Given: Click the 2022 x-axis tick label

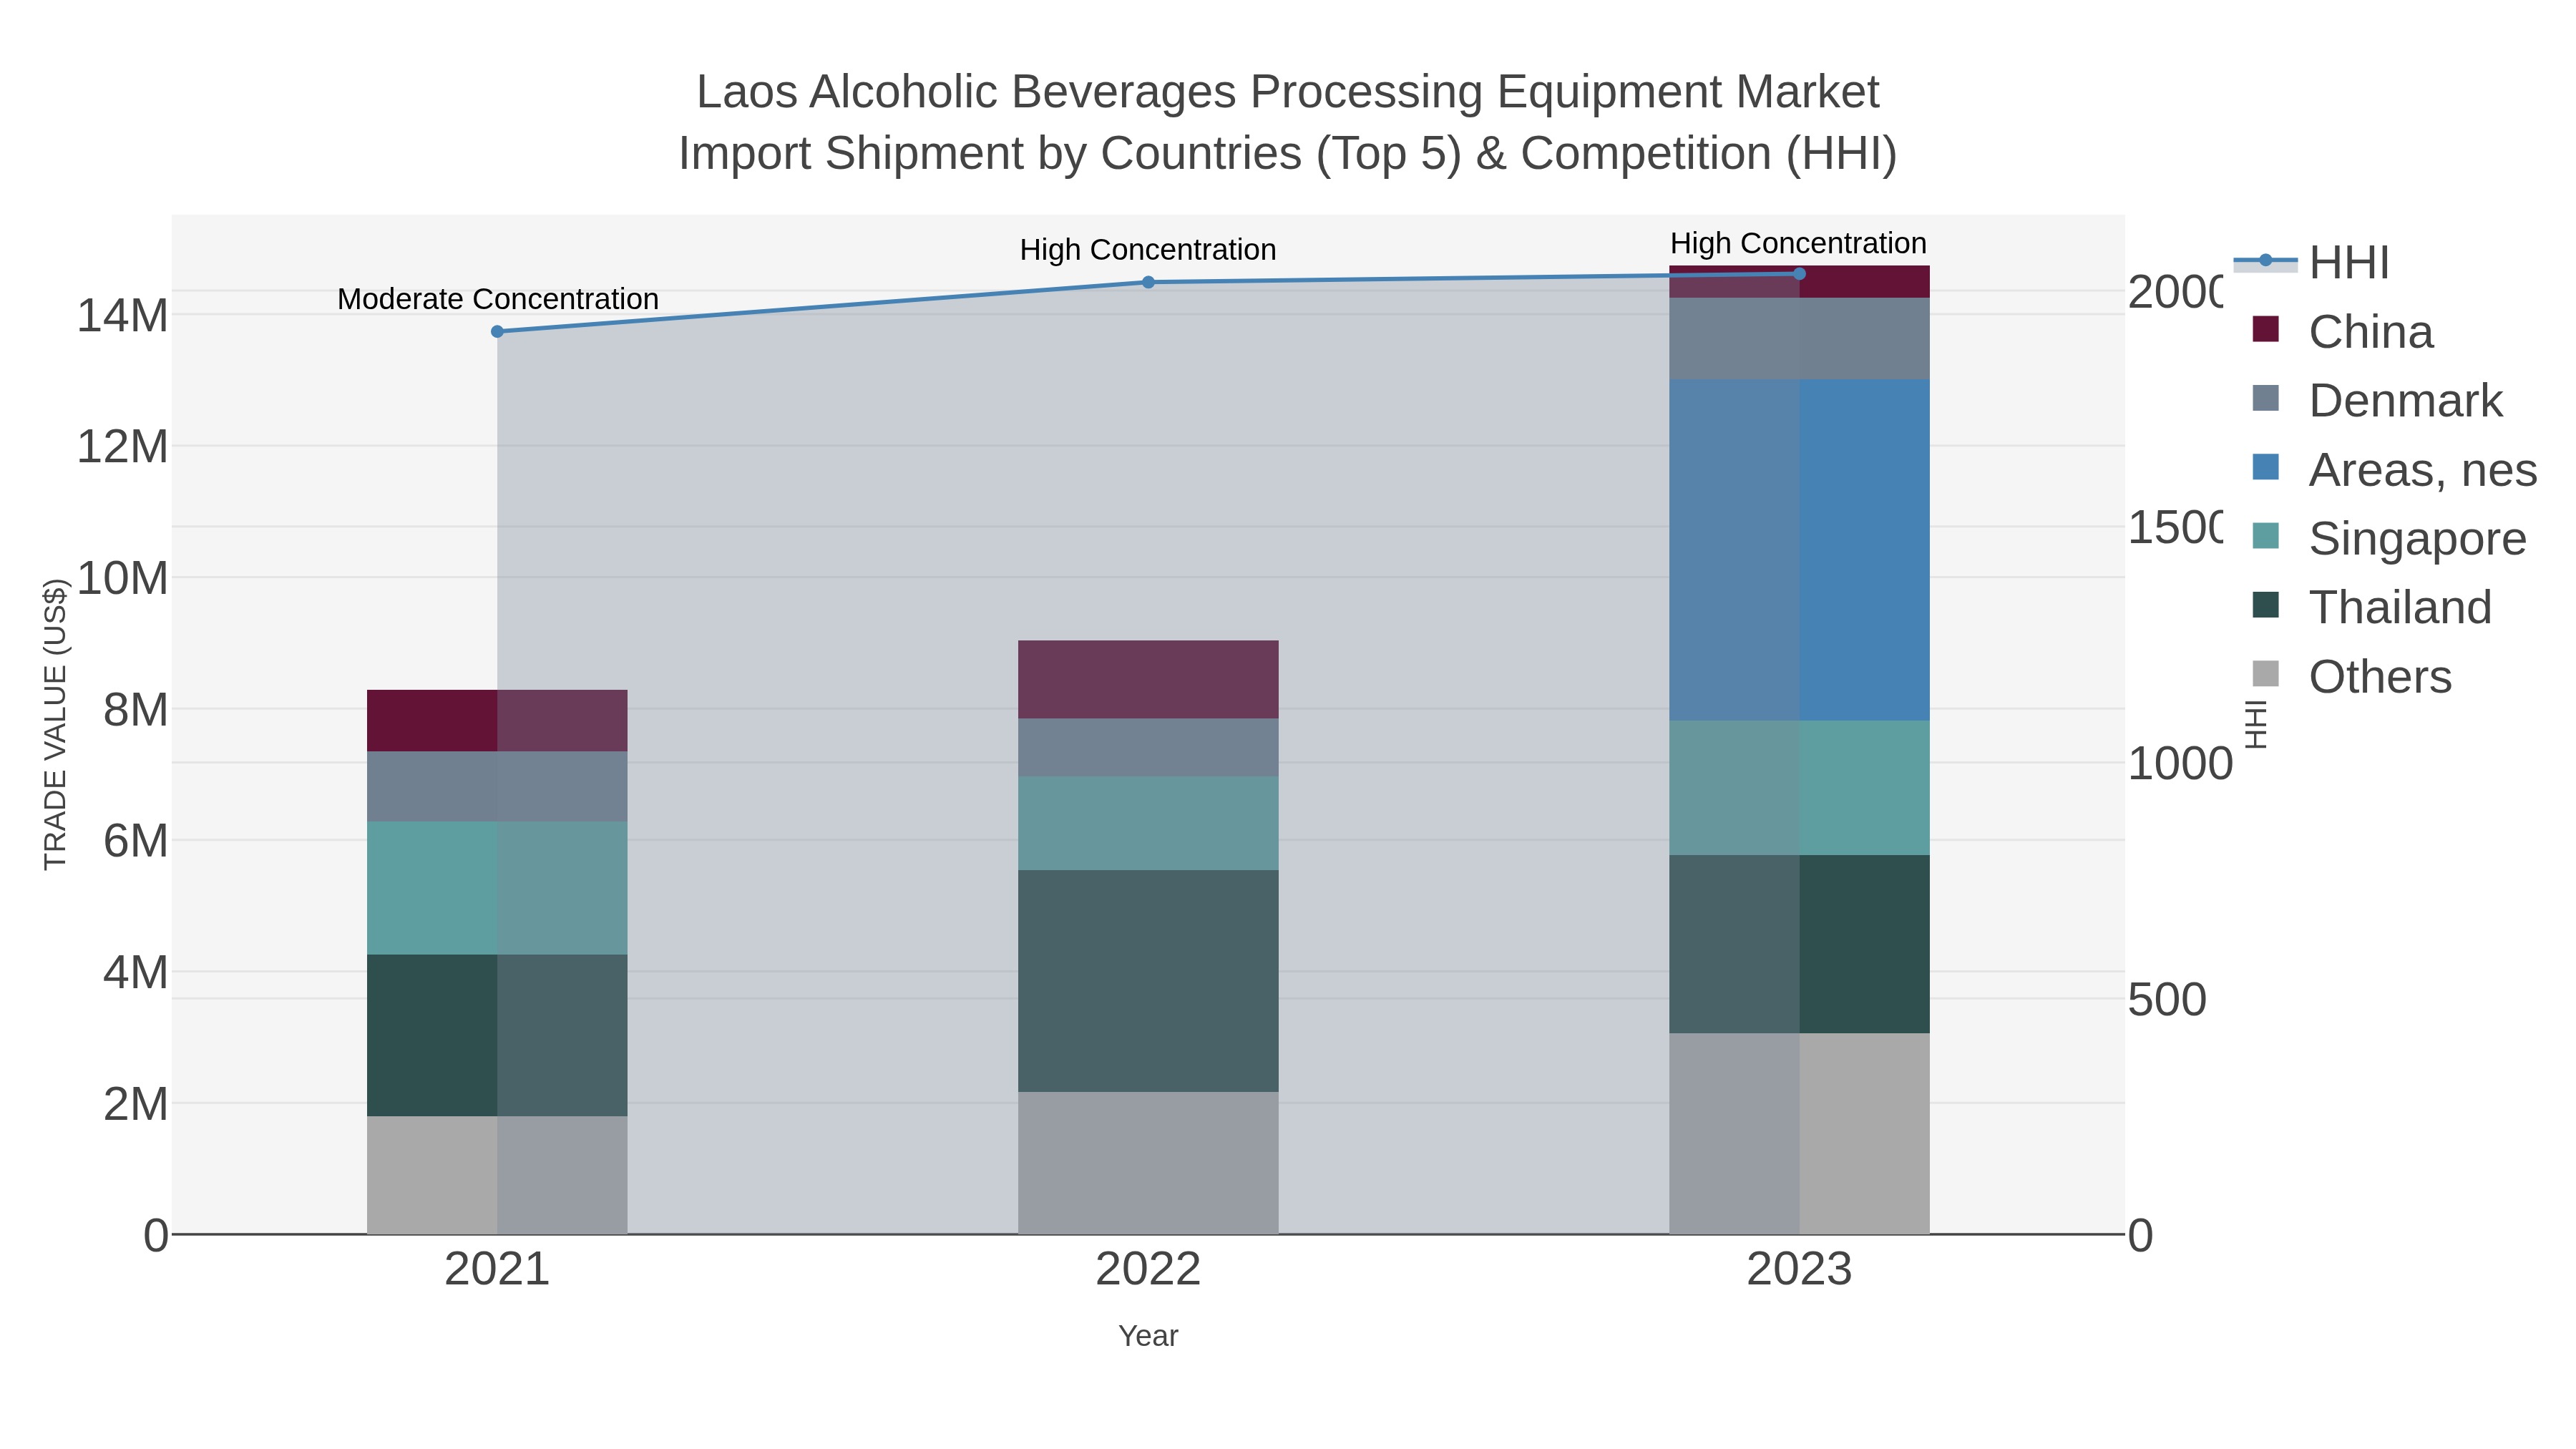Looking at the screenshot, I should pos(1148,1269).
